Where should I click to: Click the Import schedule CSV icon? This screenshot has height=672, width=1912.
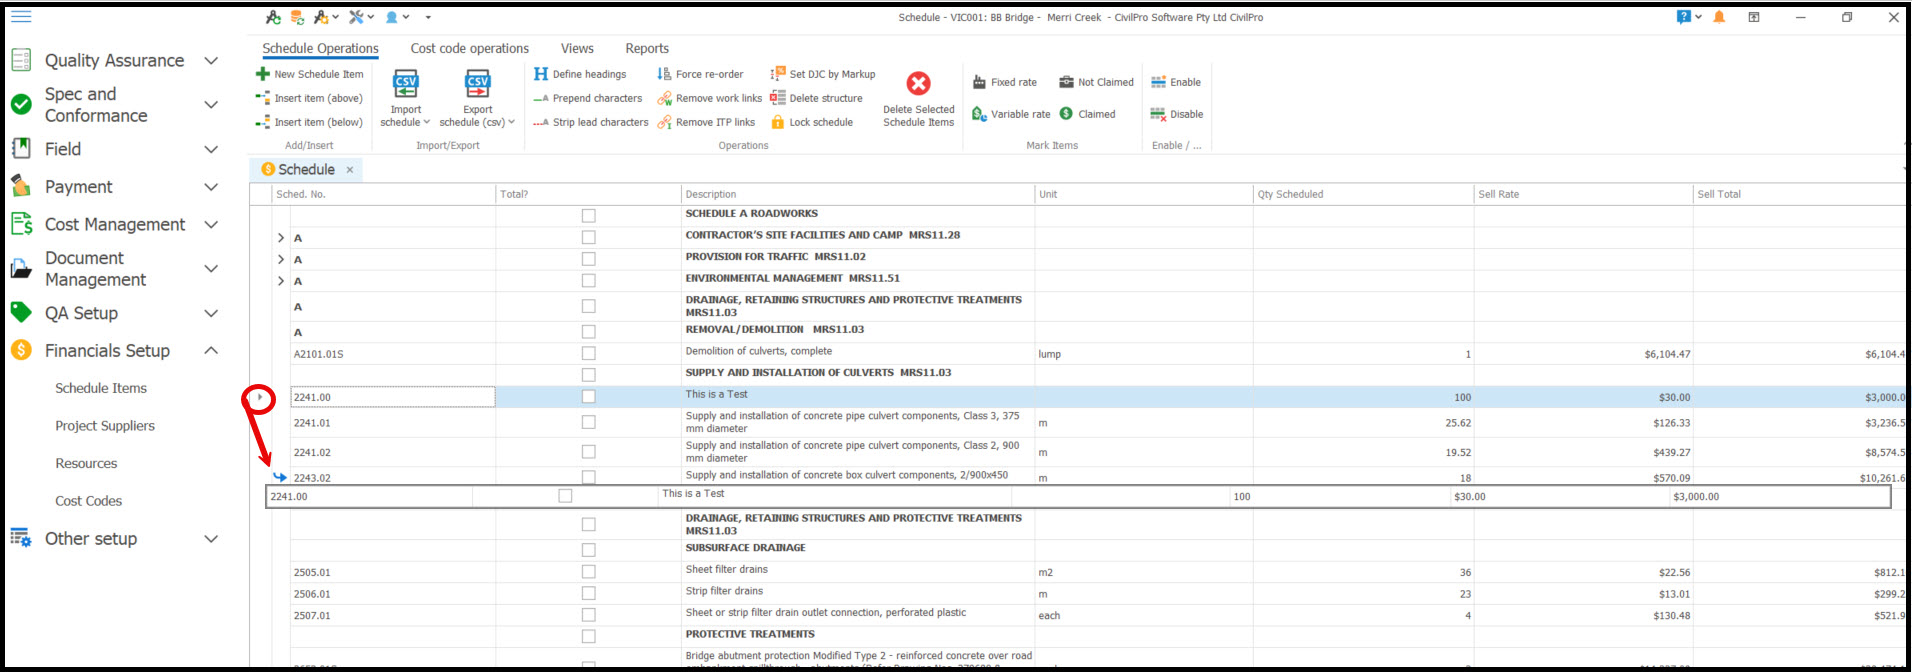(405, 84)
